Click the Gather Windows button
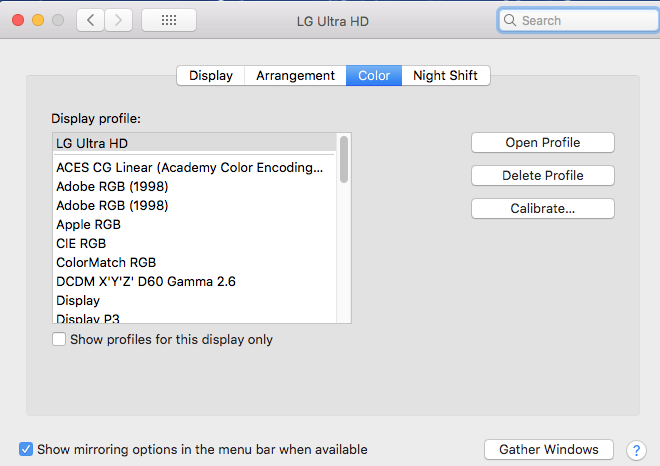This screenshot has width=660, height=466. pos(548,450)
